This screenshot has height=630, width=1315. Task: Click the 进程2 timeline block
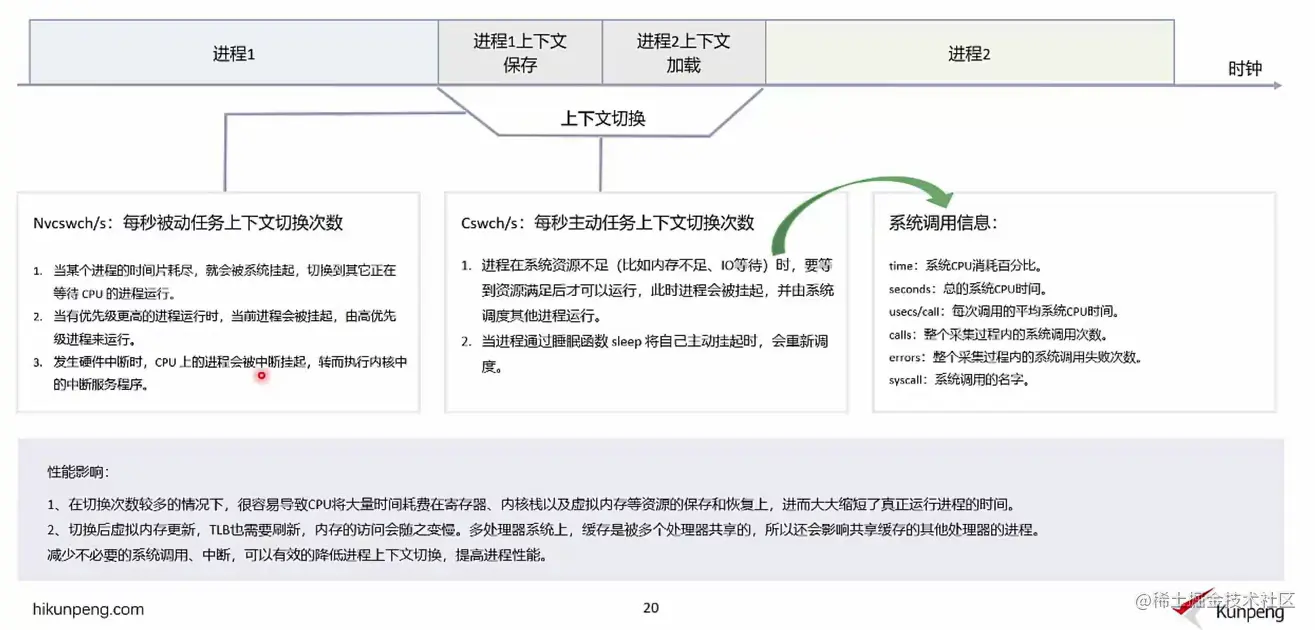coord(969,53)
